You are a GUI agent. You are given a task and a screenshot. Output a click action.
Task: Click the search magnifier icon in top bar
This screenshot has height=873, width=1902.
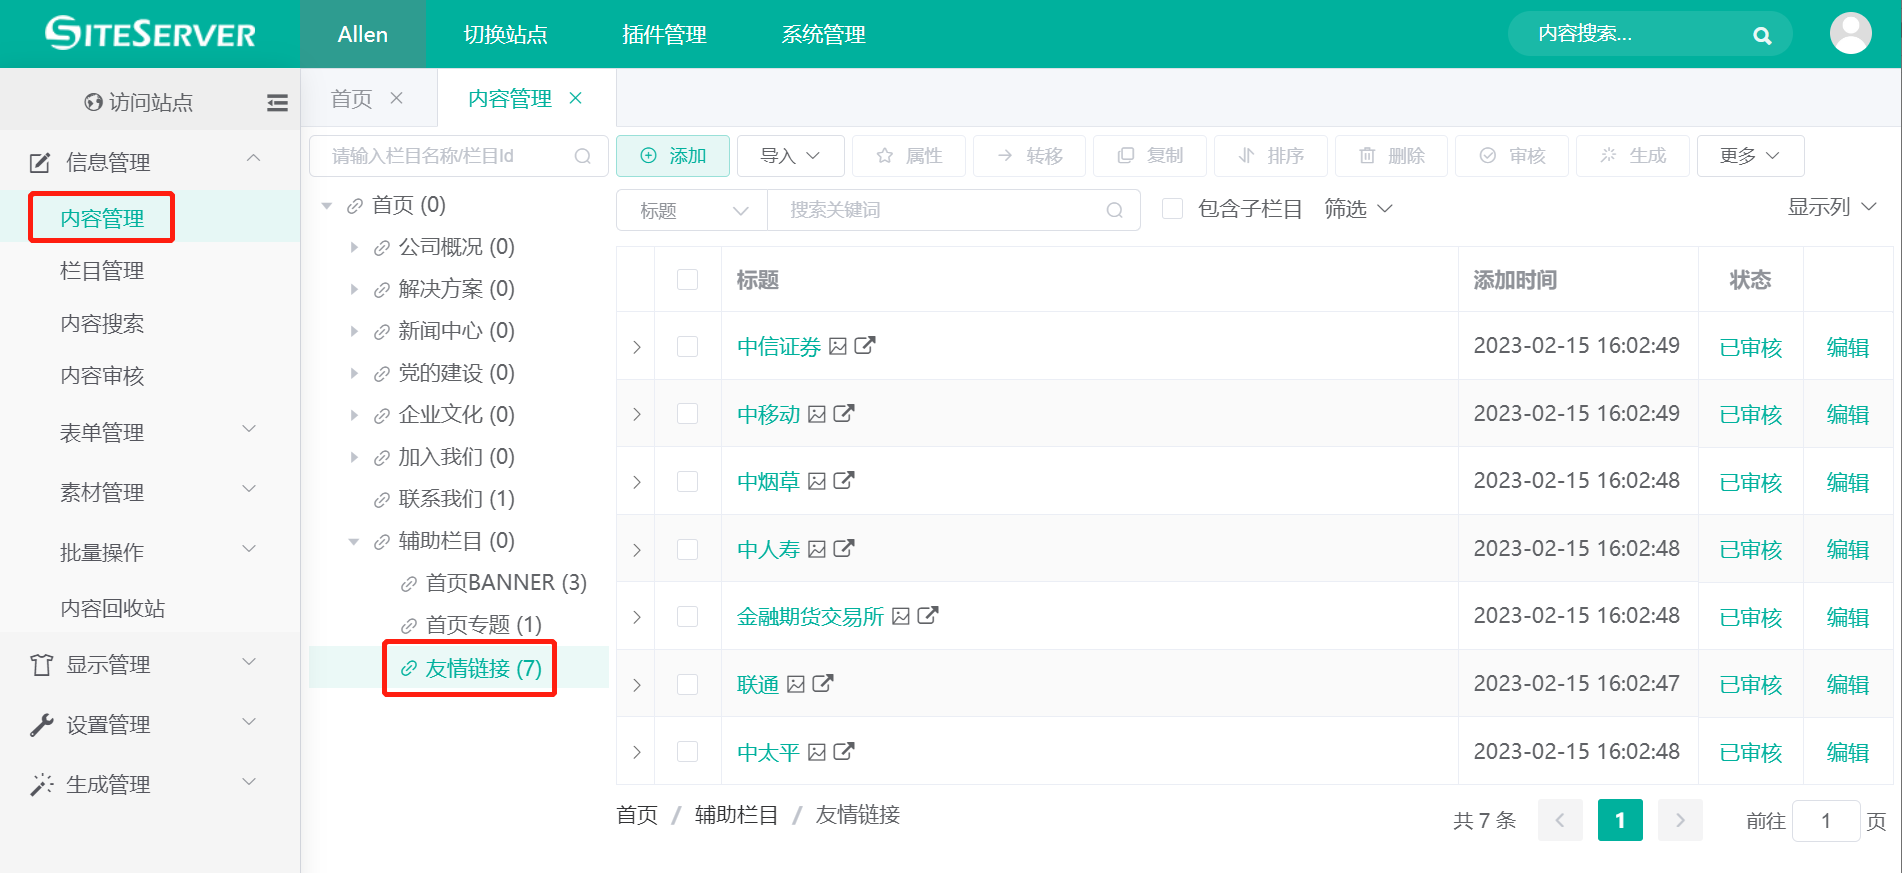coord(1762,36)
